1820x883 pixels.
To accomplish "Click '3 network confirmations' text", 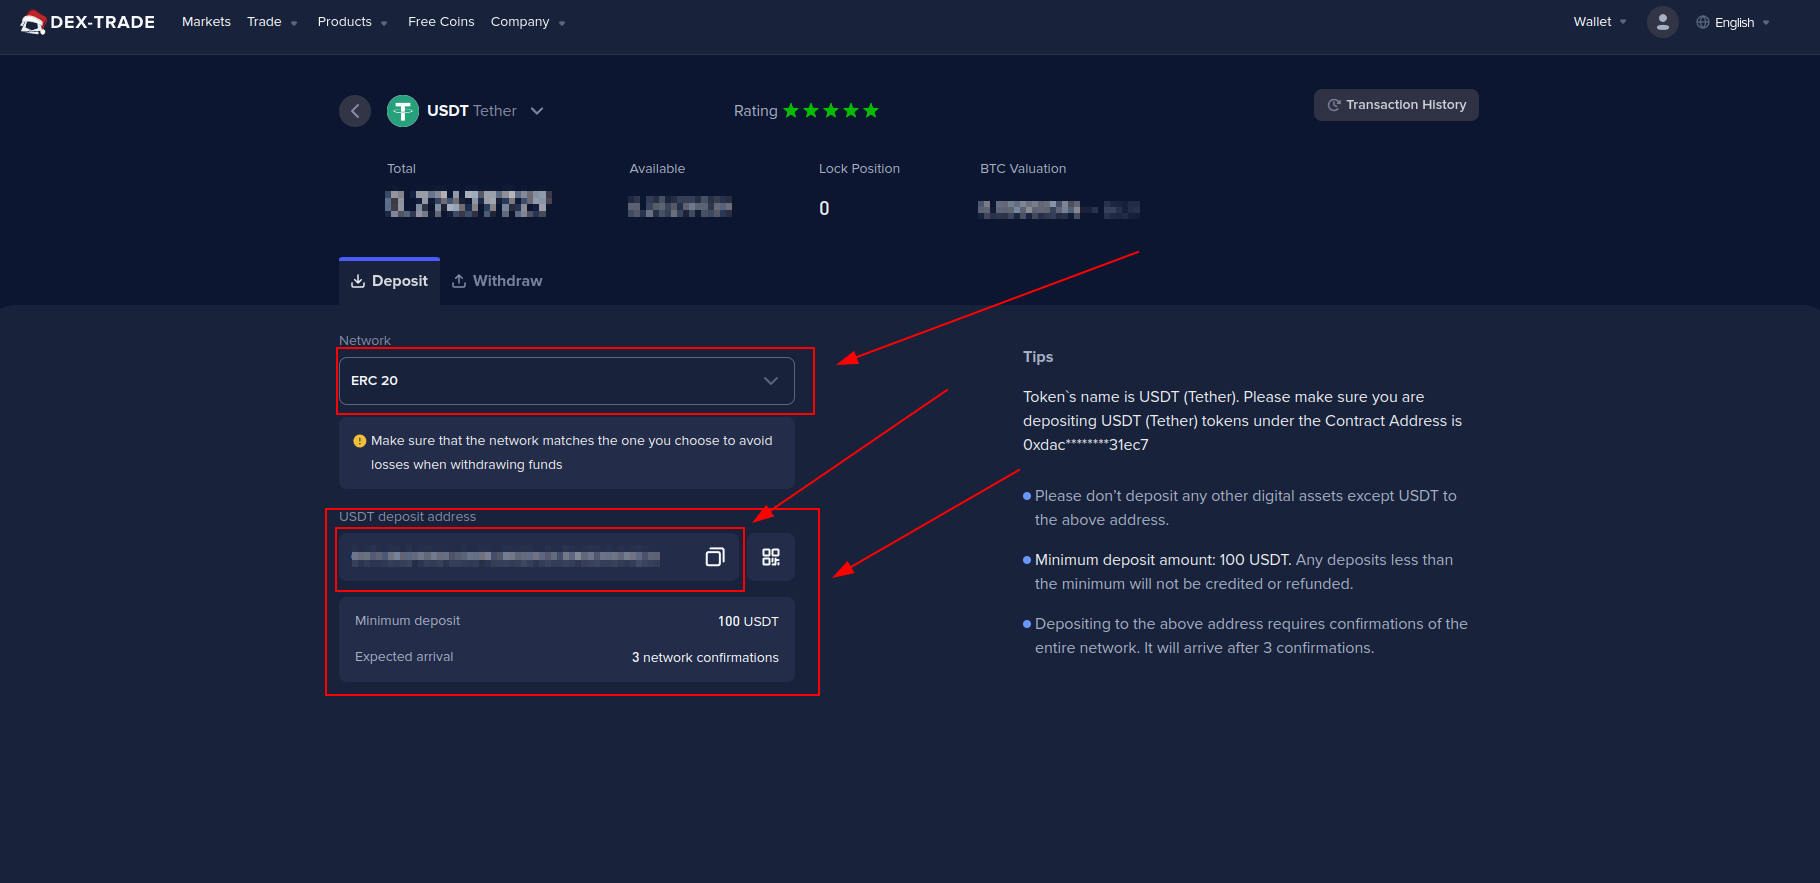I will (x=705, y=657).
